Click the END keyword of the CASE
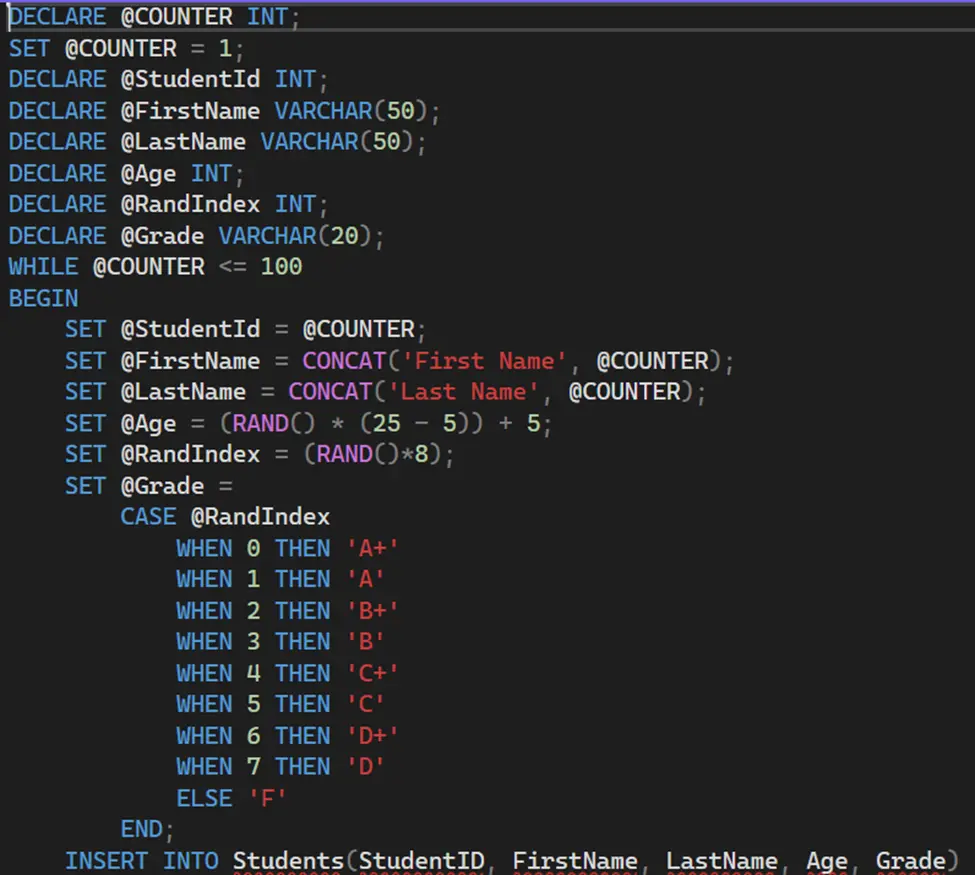Viewport: 975px width, 875px height. (142, 830)
